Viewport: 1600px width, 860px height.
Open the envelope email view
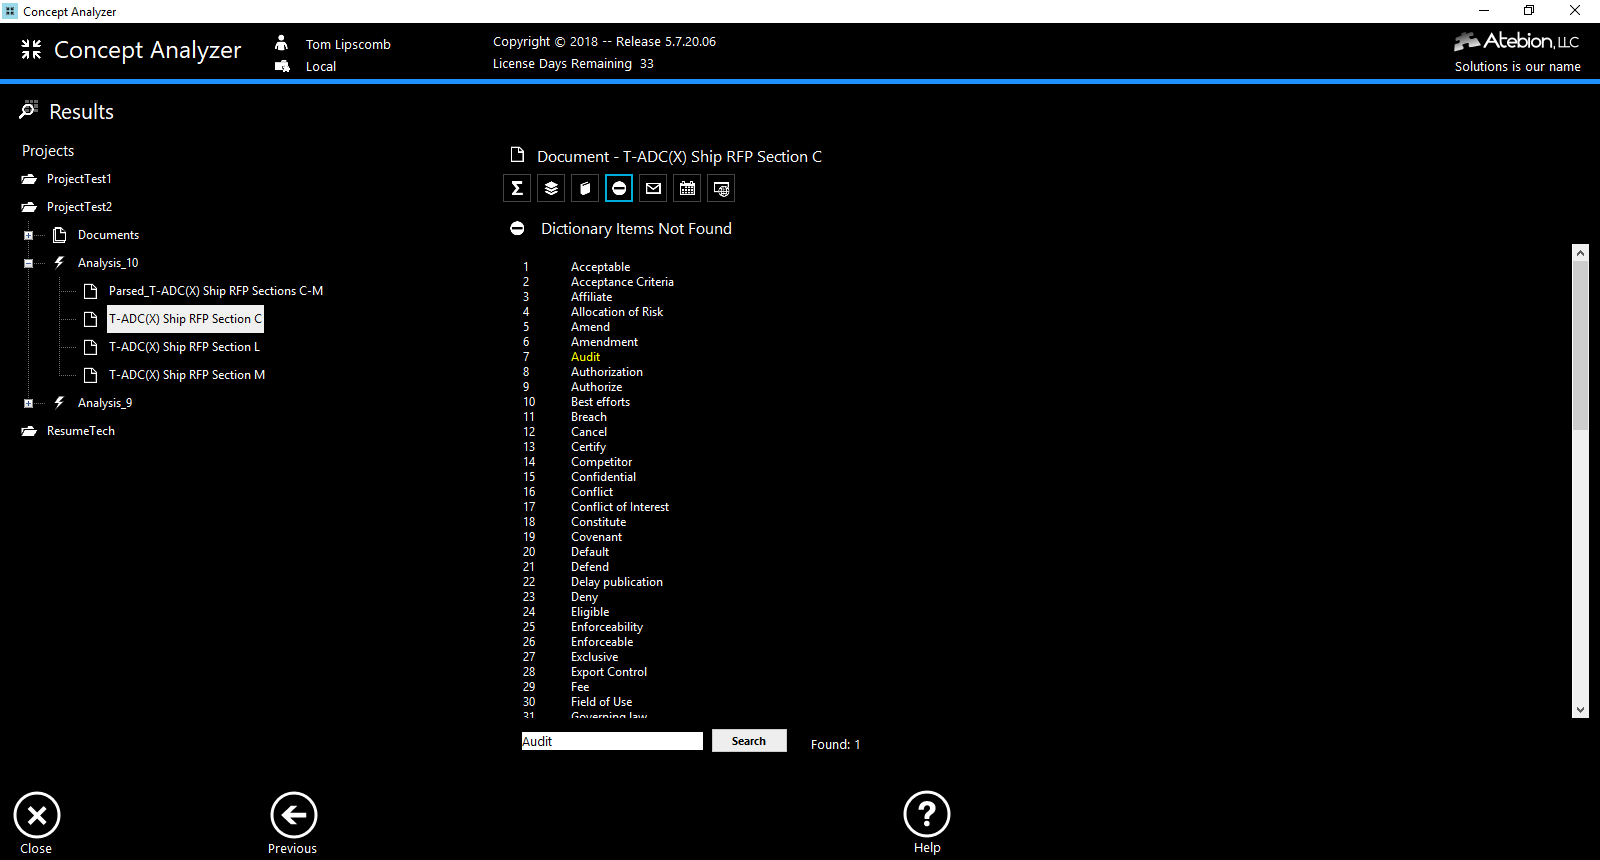pyautogui.click(x=653, y=188)
